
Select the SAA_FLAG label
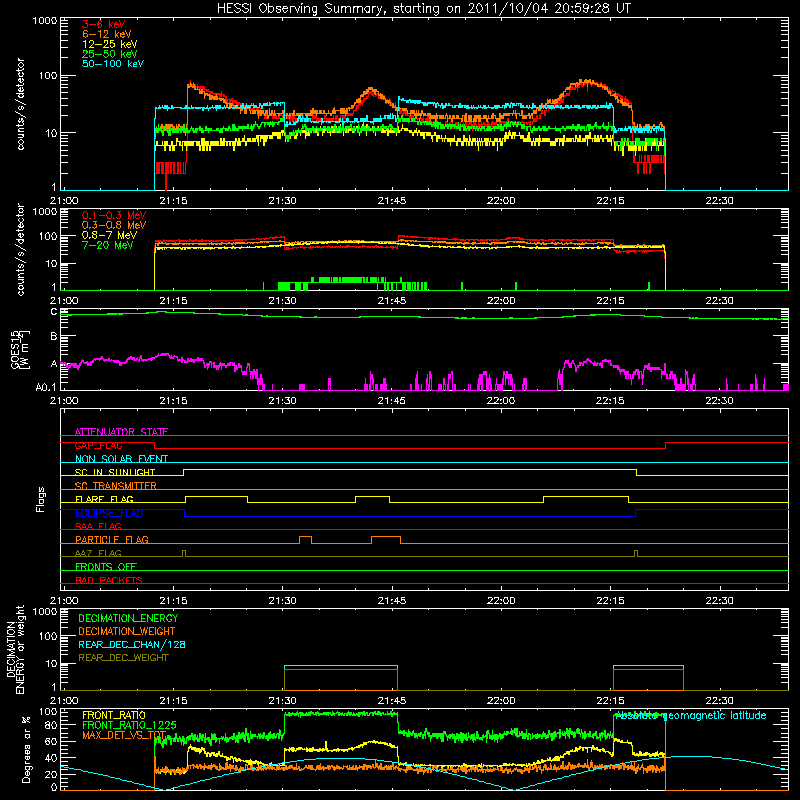tap(98, 526)
